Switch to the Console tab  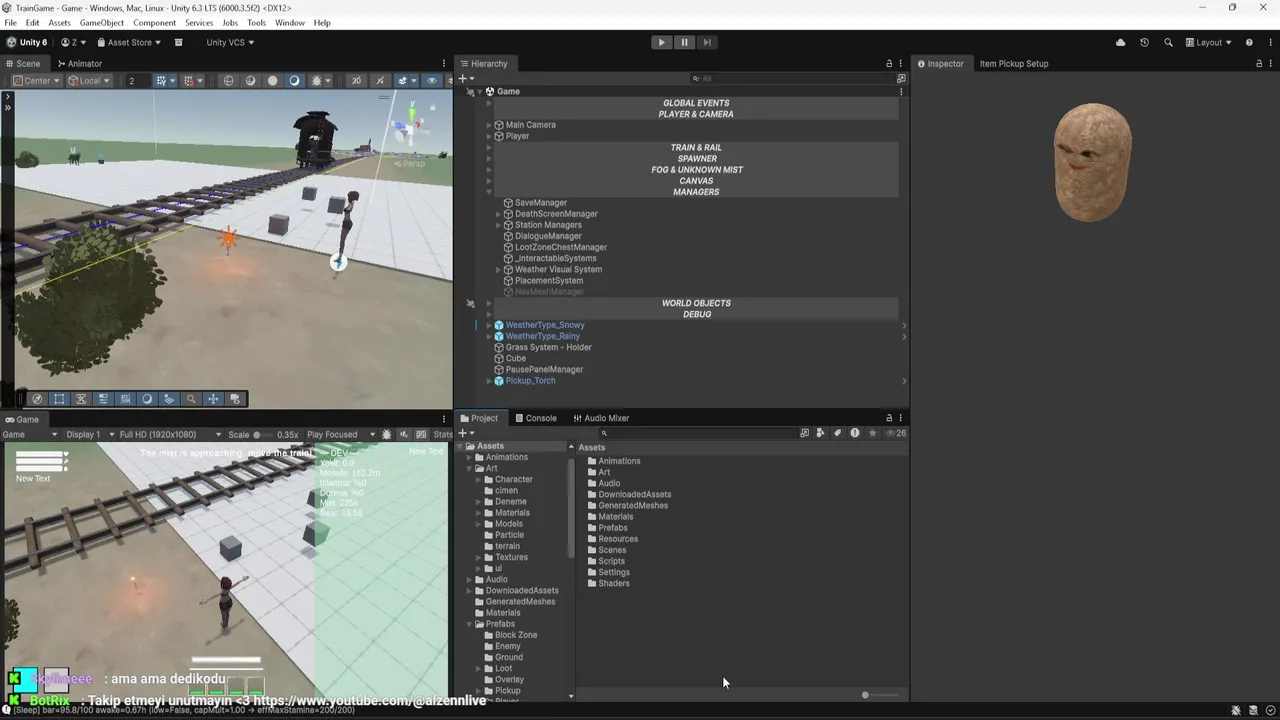point(535,418)
